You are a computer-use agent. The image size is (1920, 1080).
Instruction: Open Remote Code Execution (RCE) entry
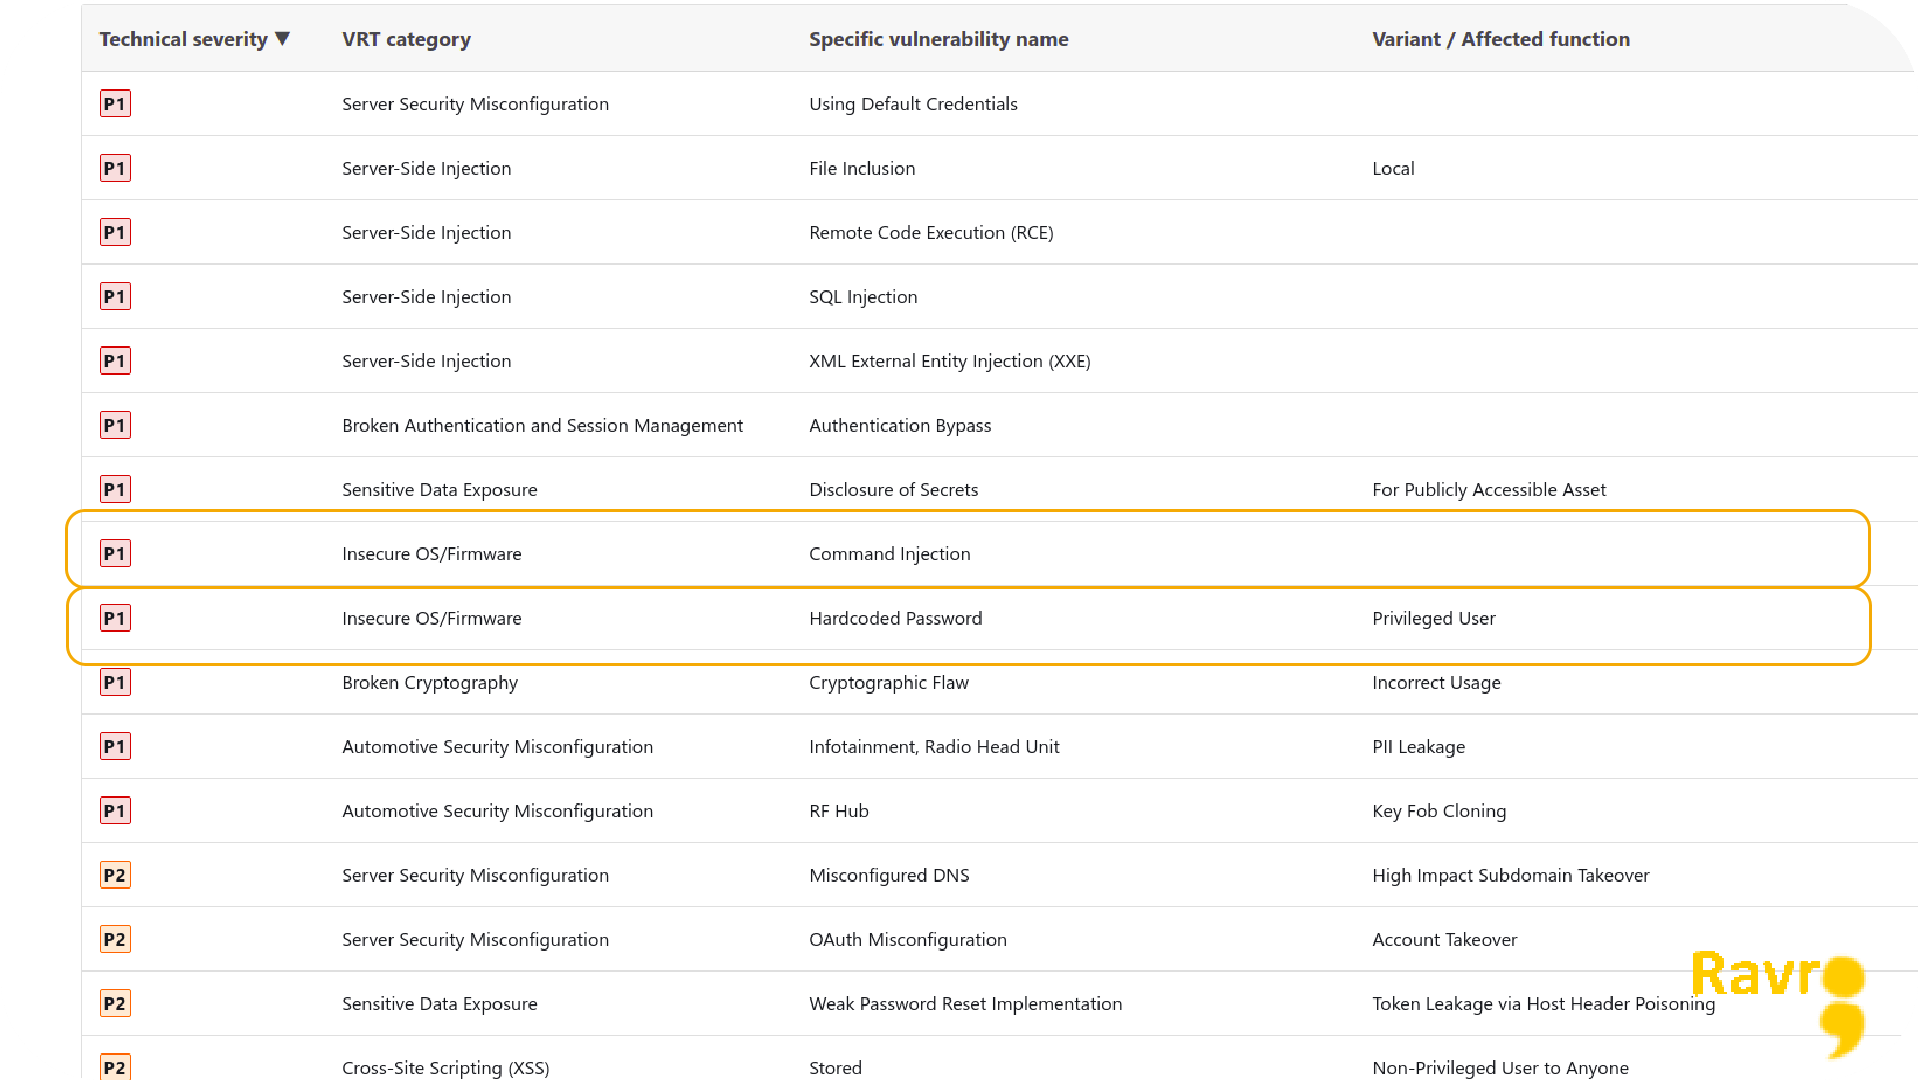pos(931,233)
